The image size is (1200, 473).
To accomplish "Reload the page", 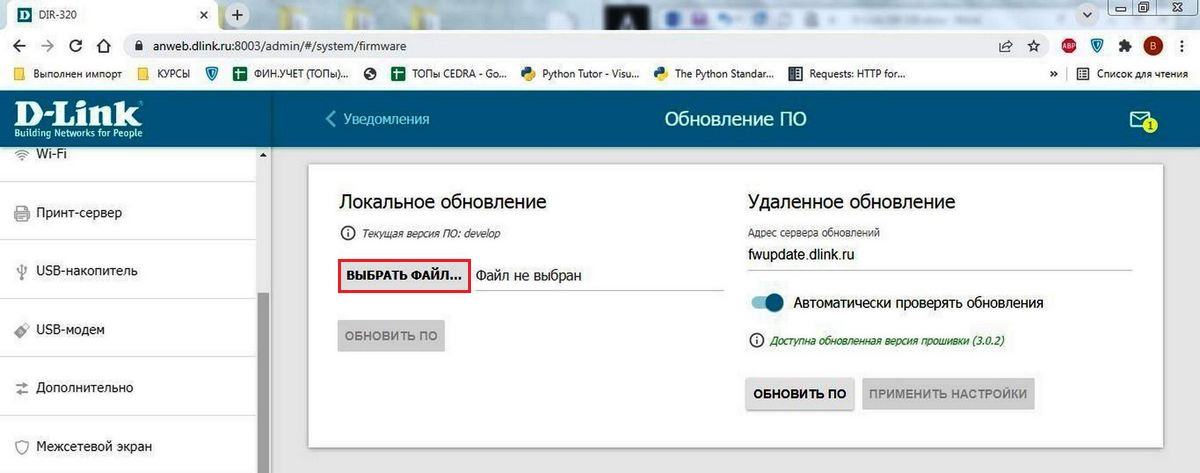I will coord(76,46).
